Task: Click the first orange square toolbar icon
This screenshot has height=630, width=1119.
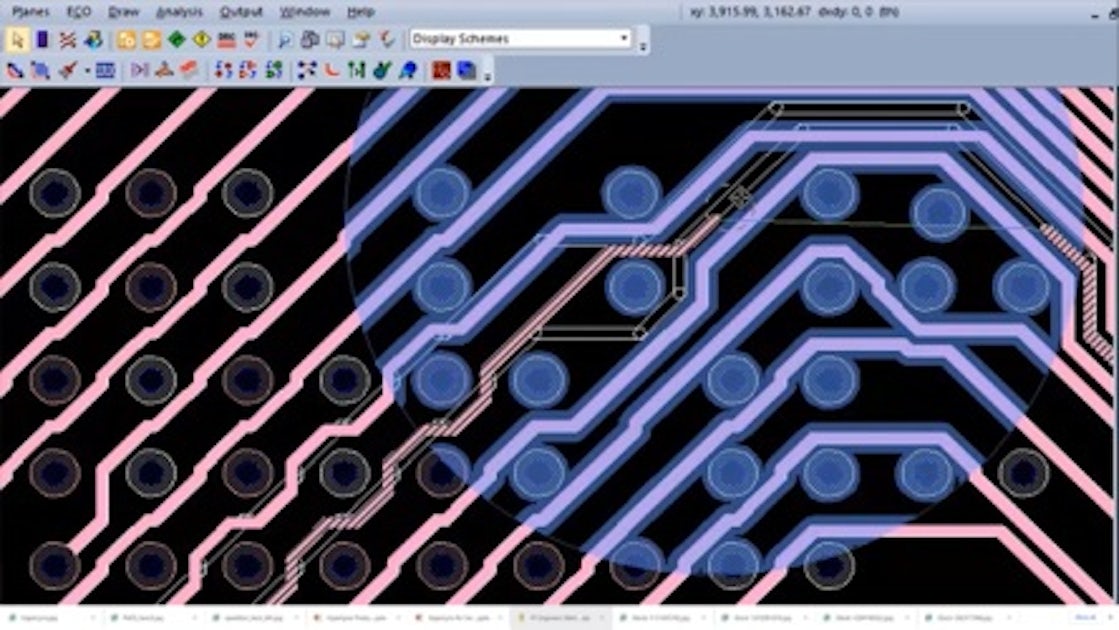Action: 126,39
